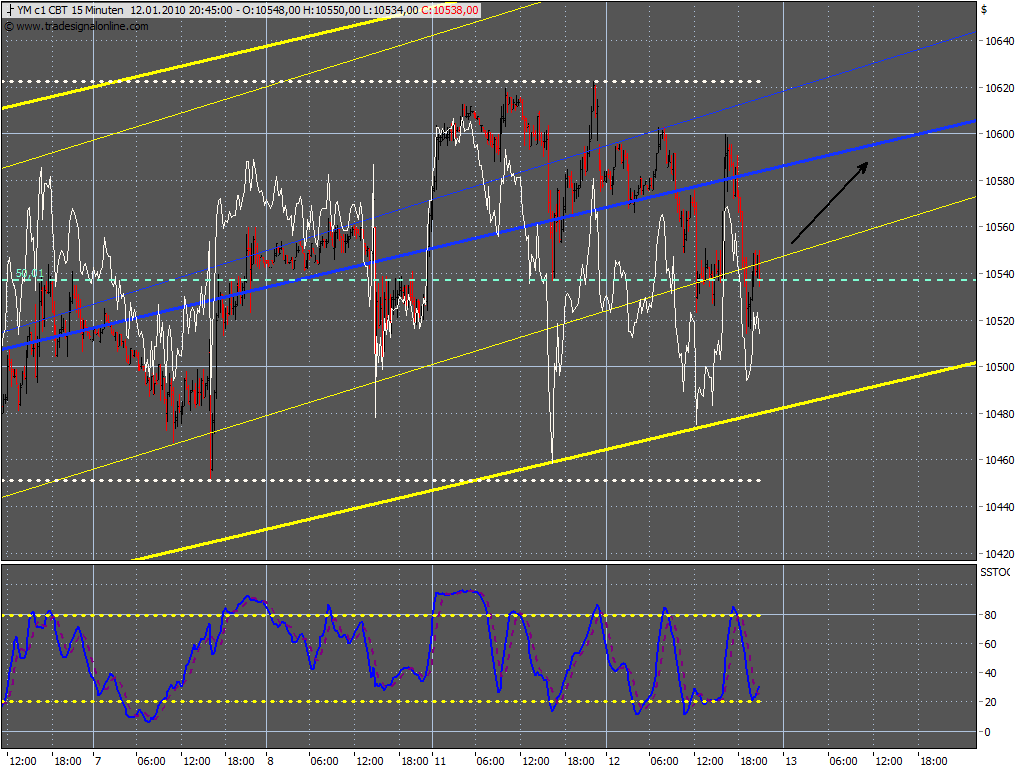Click date label 8 on the time axis
The height and width of the screenshot is (768, 1024).
[x=270, y=761]
